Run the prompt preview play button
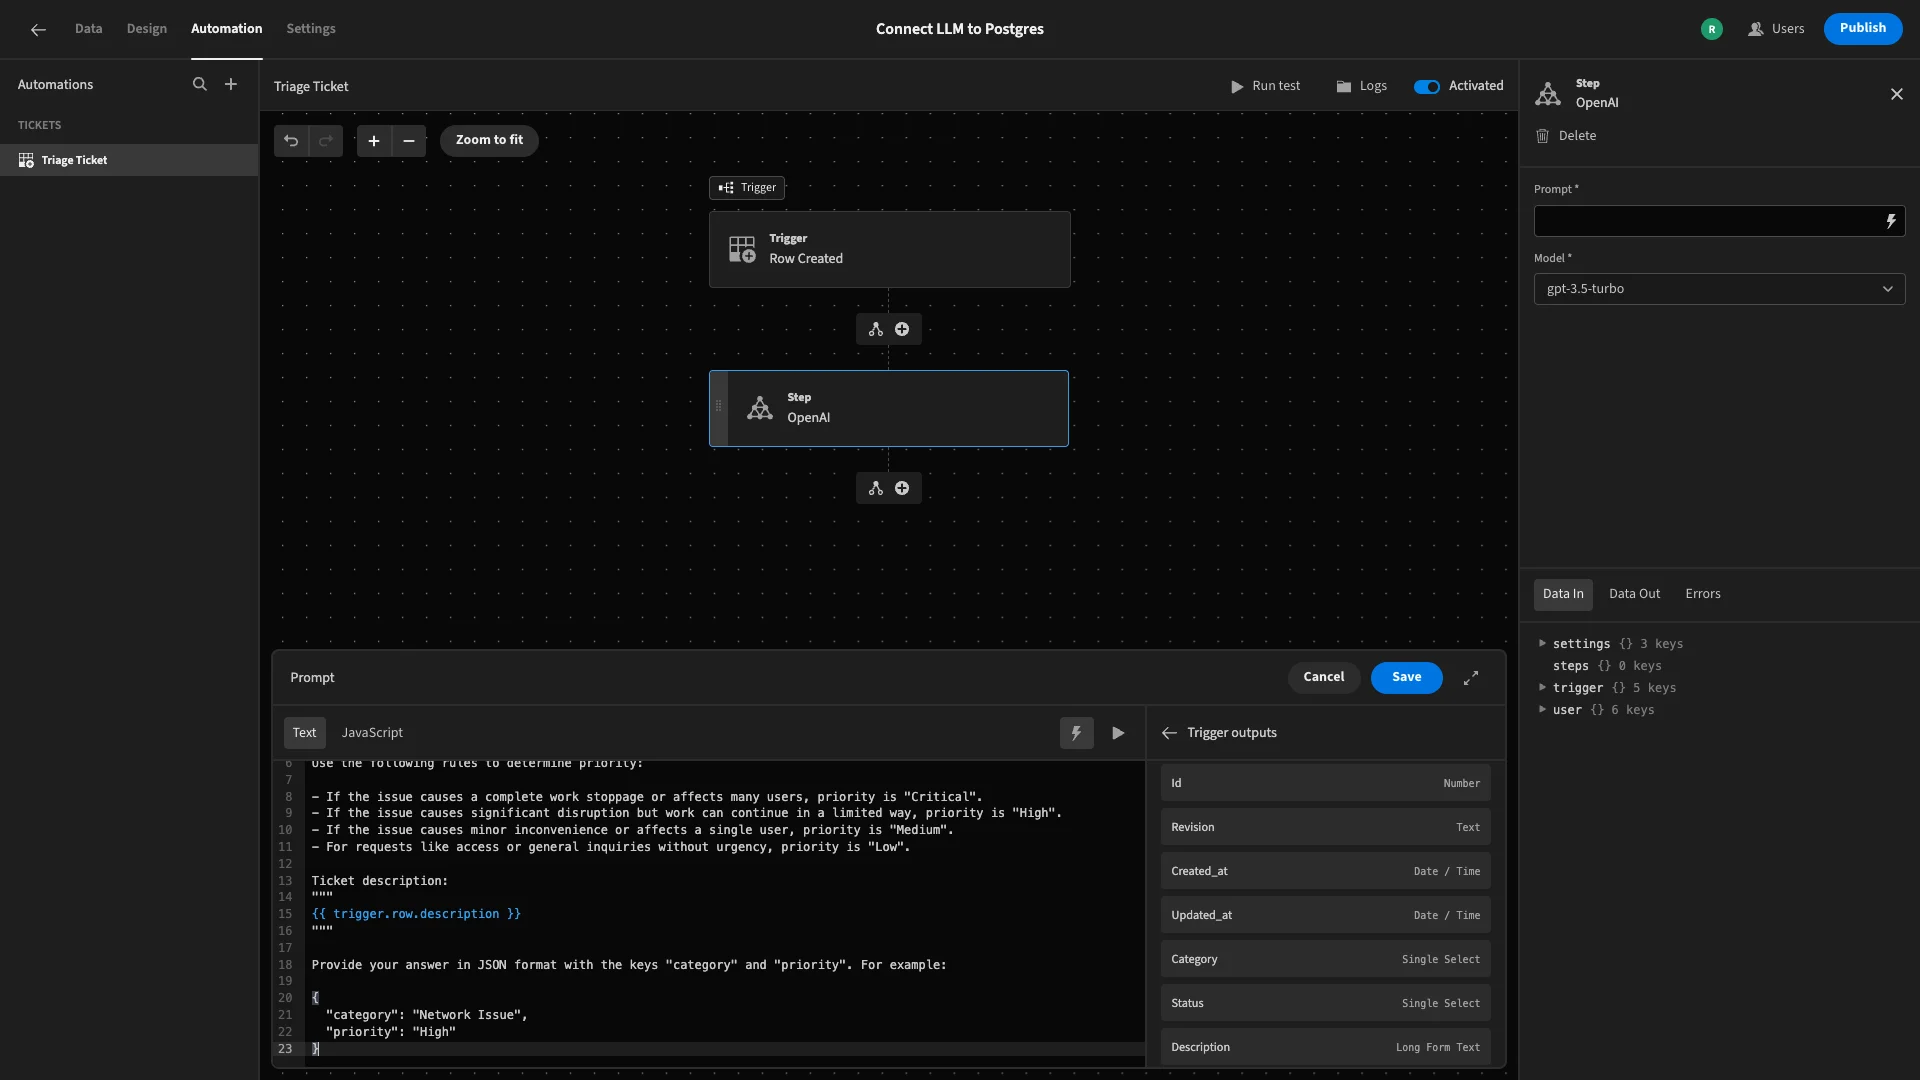 pyautogui.click(x=1118, y=733)
